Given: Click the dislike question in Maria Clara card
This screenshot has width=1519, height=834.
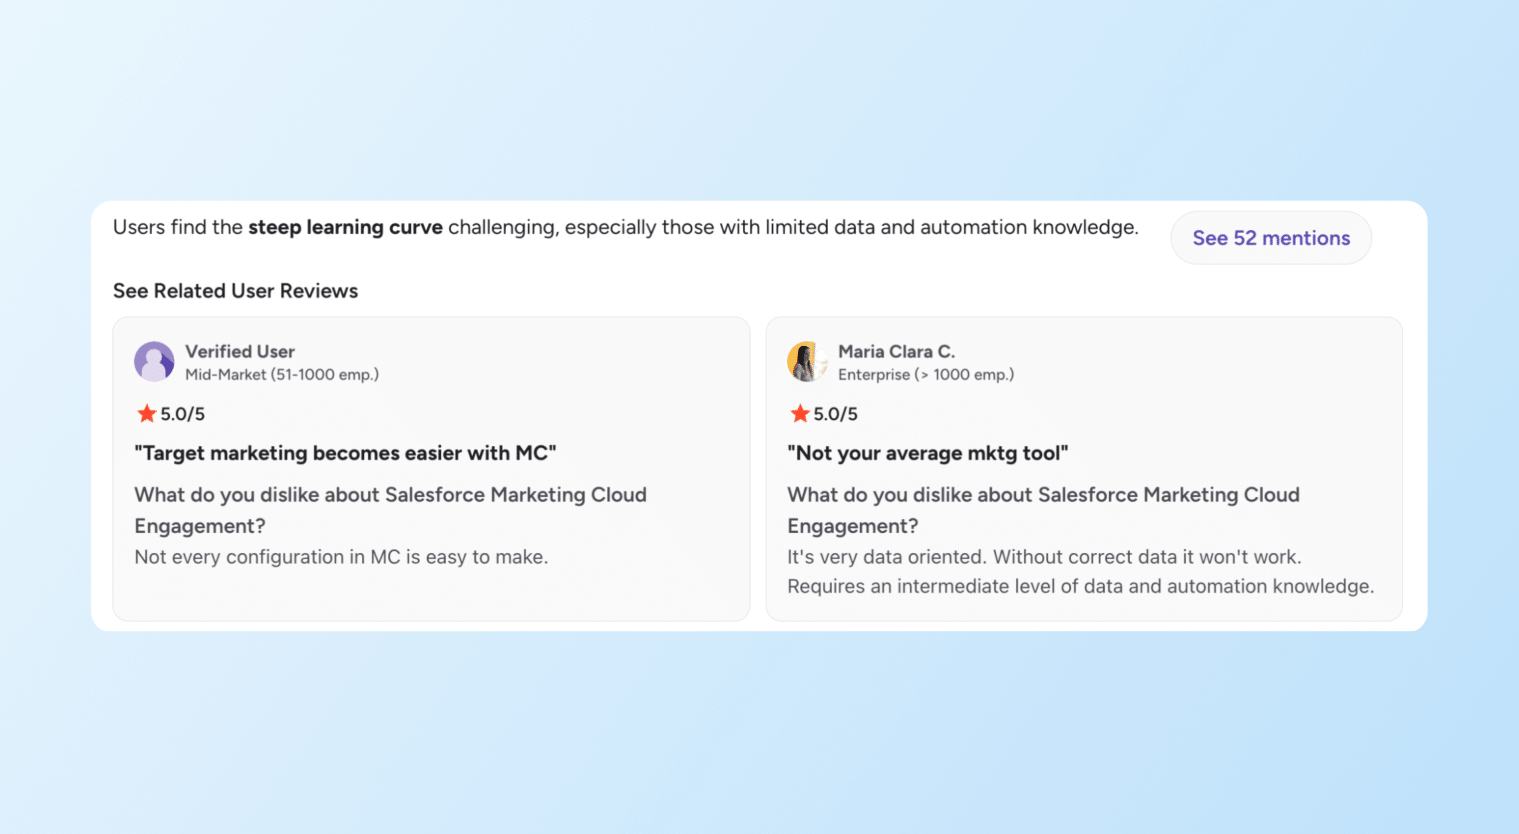Looking at the screenshot, I should coord(1043,509).
